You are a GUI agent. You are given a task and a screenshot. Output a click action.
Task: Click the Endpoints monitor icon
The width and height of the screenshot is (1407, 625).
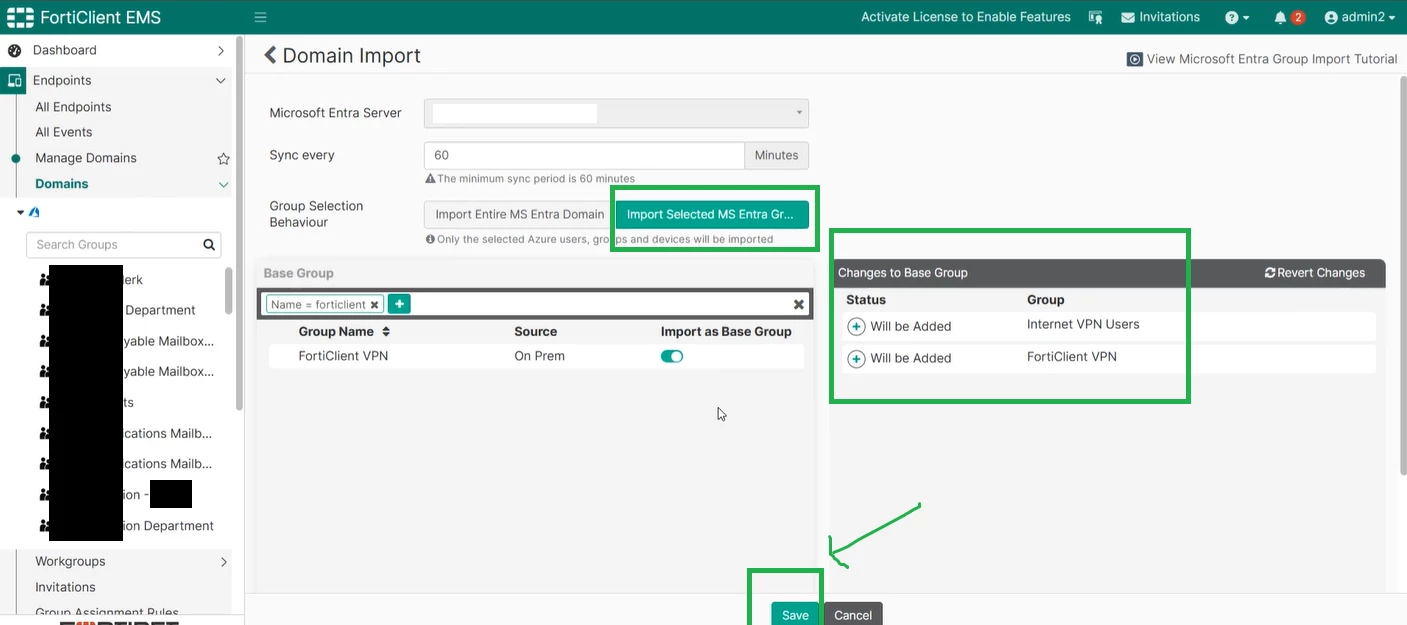pos(15,80)
